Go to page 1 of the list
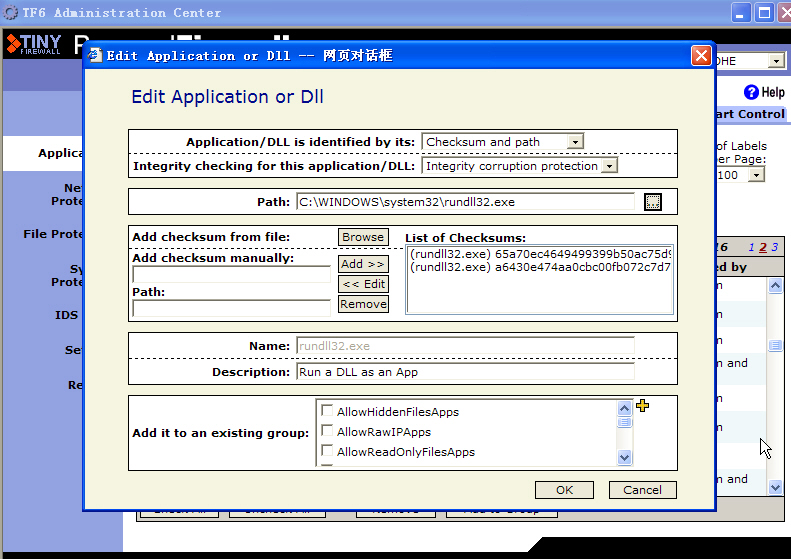 tap(753, 247)
